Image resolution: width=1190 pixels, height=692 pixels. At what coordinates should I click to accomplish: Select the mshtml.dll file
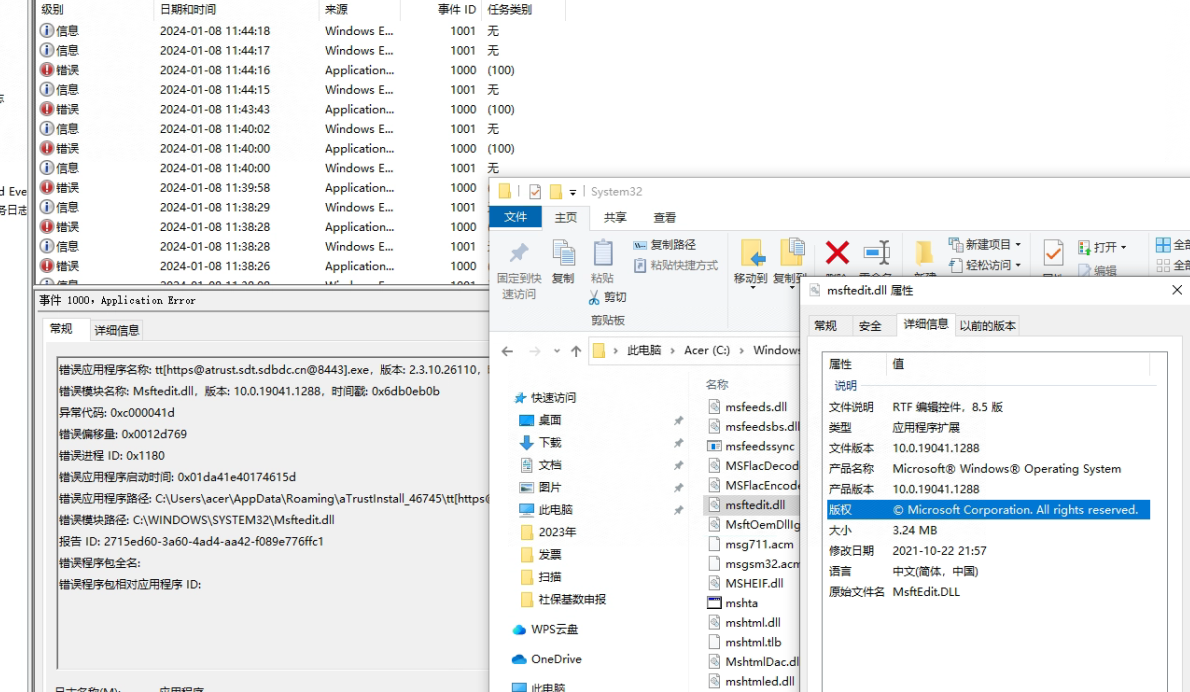(752, 622)
